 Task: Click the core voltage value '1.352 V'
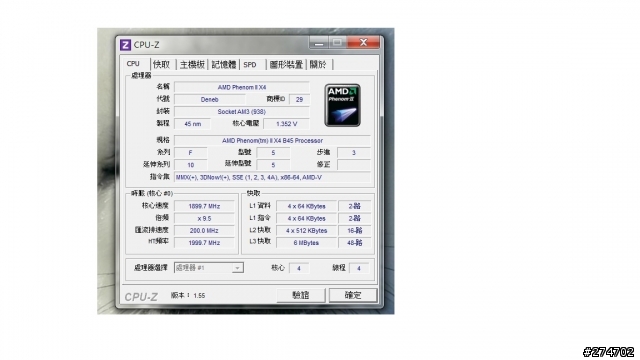(287, 124)
